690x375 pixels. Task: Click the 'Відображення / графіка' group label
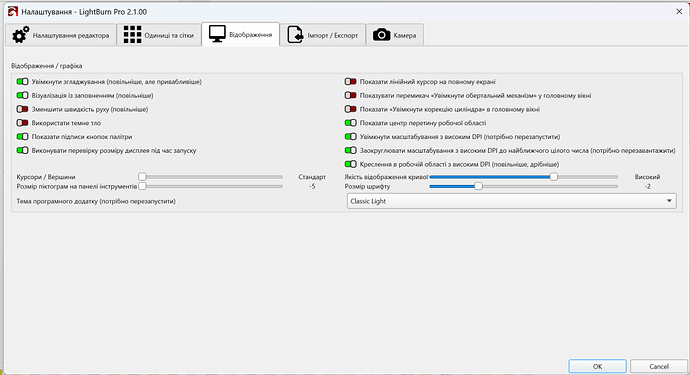(47, 66)
